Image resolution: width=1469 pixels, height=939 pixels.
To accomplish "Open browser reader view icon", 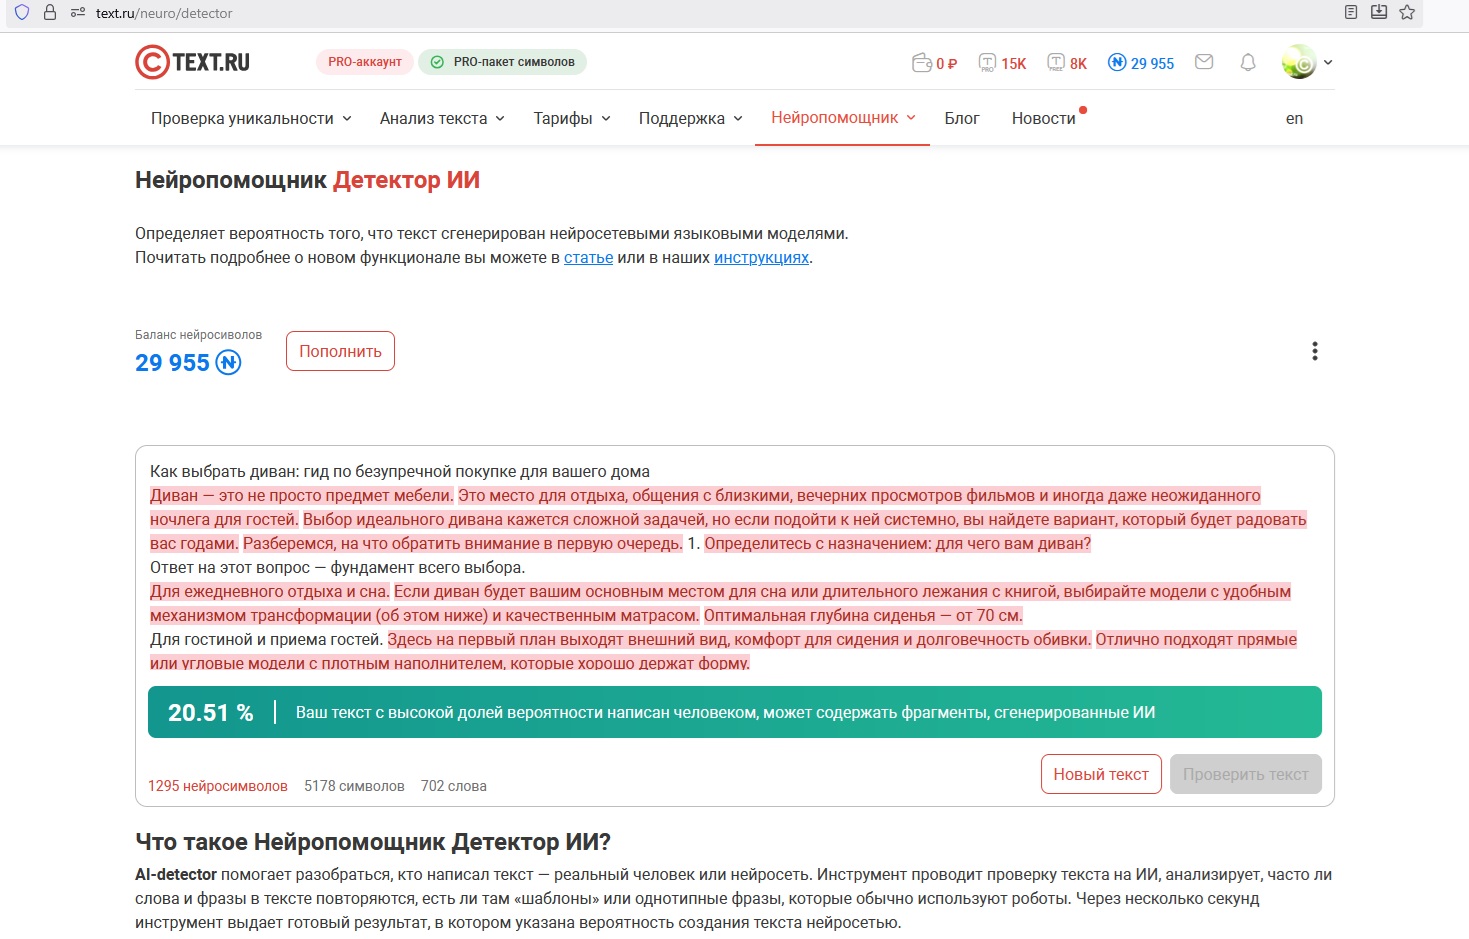I will tap(1351, 13).
